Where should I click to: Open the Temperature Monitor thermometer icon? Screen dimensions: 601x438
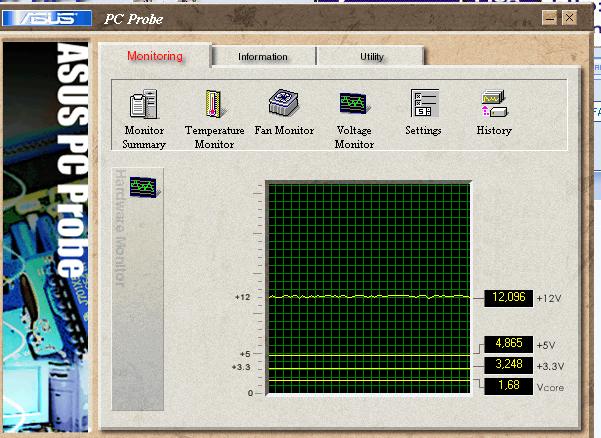pos(214,103)
